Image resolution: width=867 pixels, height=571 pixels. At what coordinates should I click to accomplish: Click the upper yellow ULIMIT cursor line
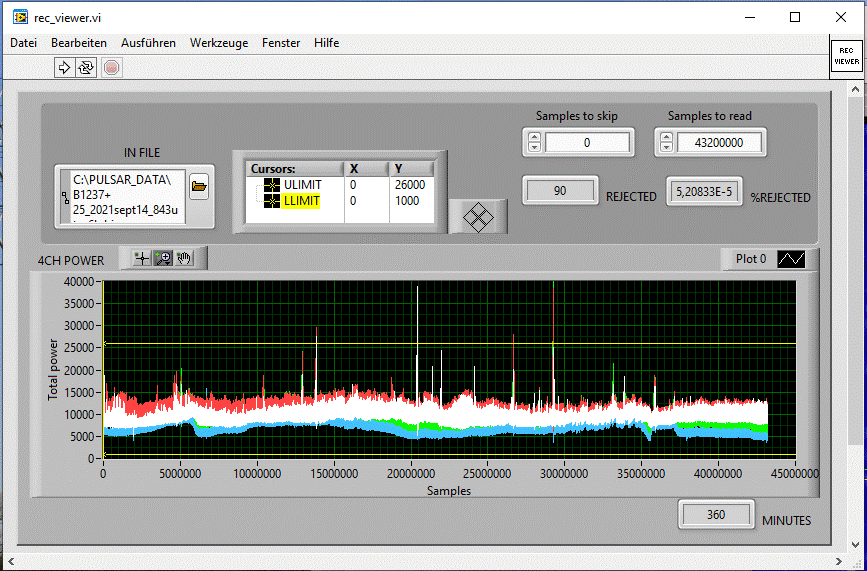(449, 344)
